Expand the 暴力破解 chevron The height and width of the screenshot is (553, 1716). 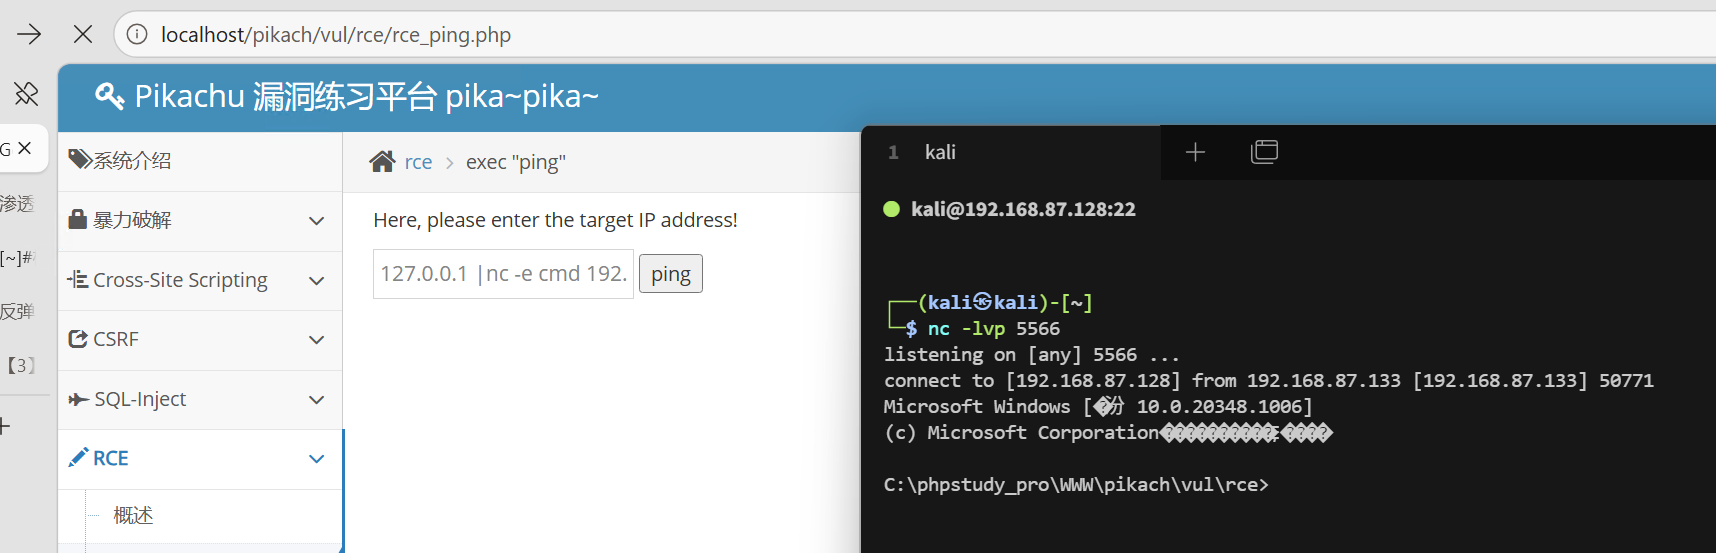point(317,221)
